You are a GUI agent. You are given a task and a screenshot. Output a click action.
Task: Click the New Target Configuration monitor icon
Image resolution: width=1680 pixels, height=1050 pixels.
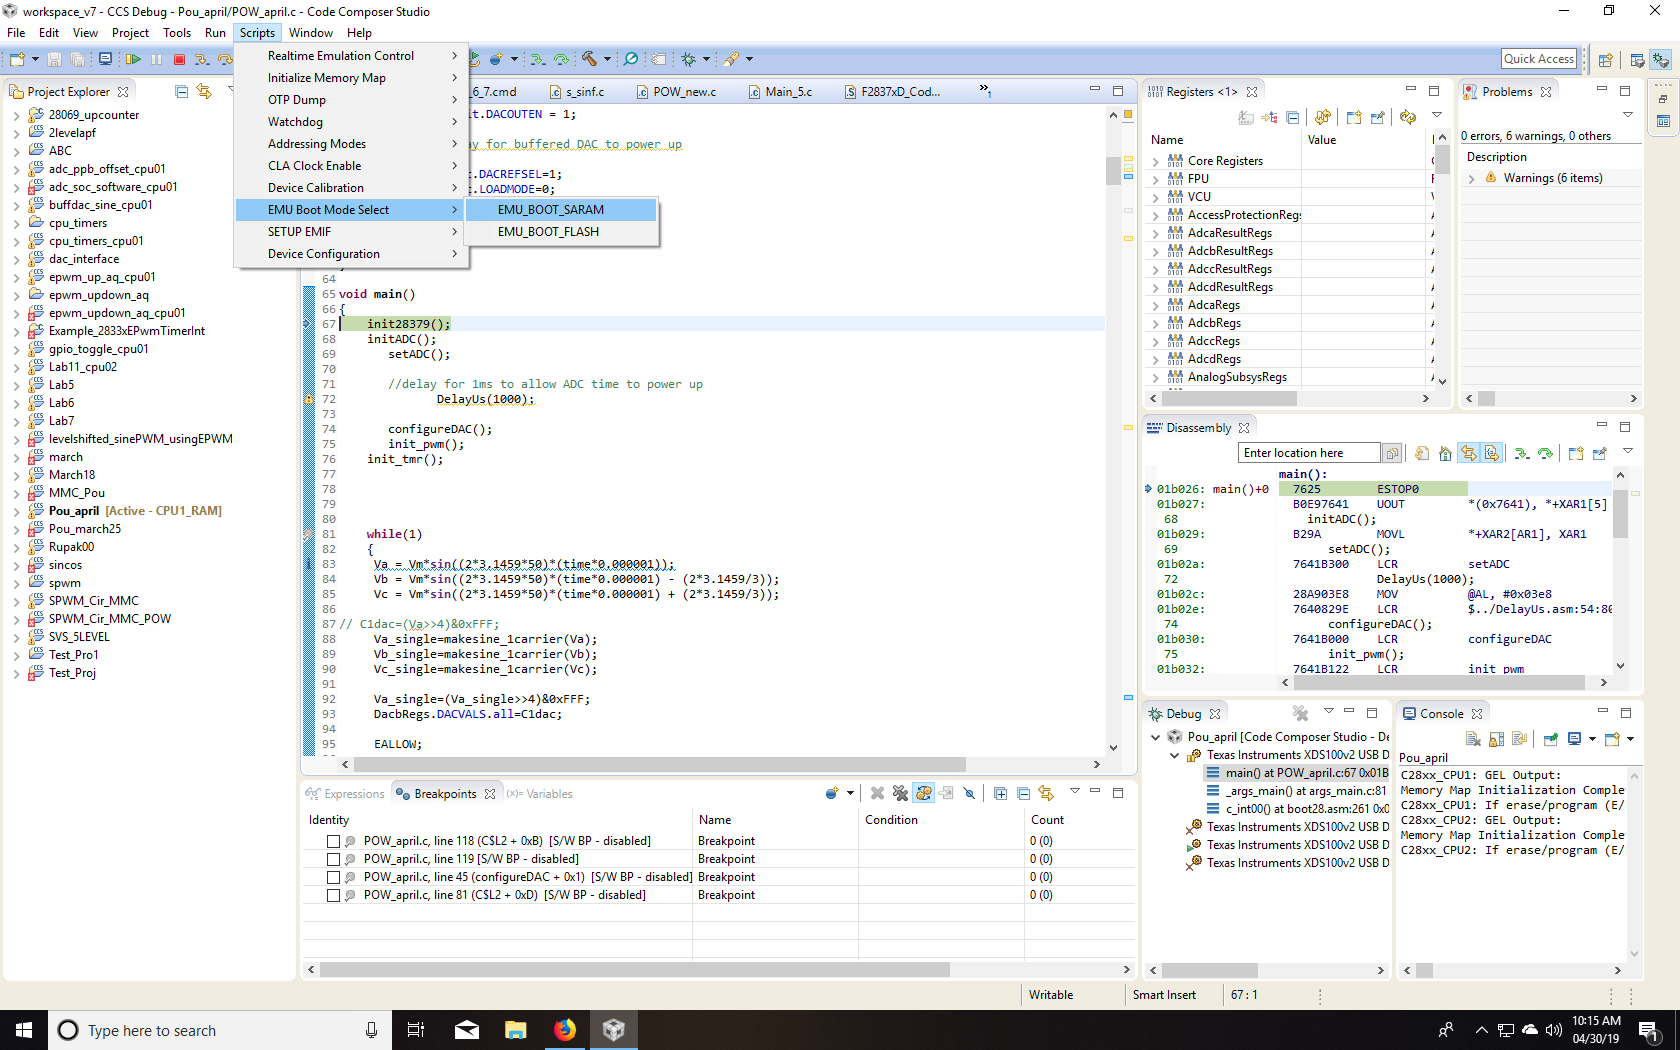[x=105, y=59]
